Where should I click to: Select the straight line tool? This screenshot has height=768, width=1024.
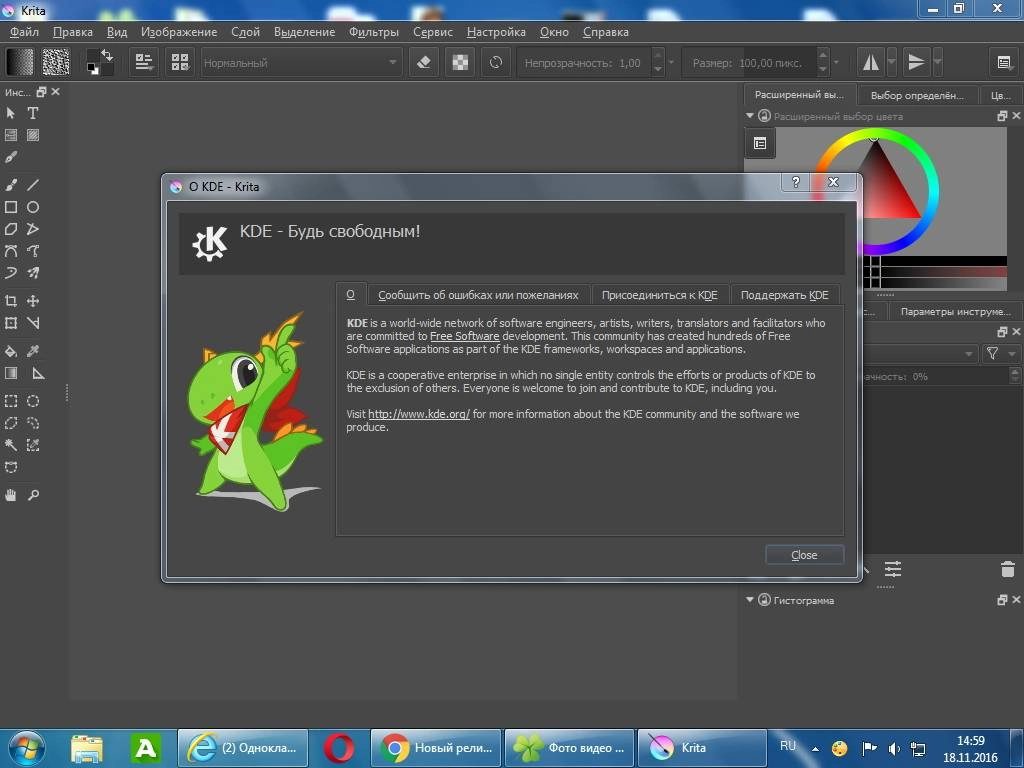(x=33, y=185)
